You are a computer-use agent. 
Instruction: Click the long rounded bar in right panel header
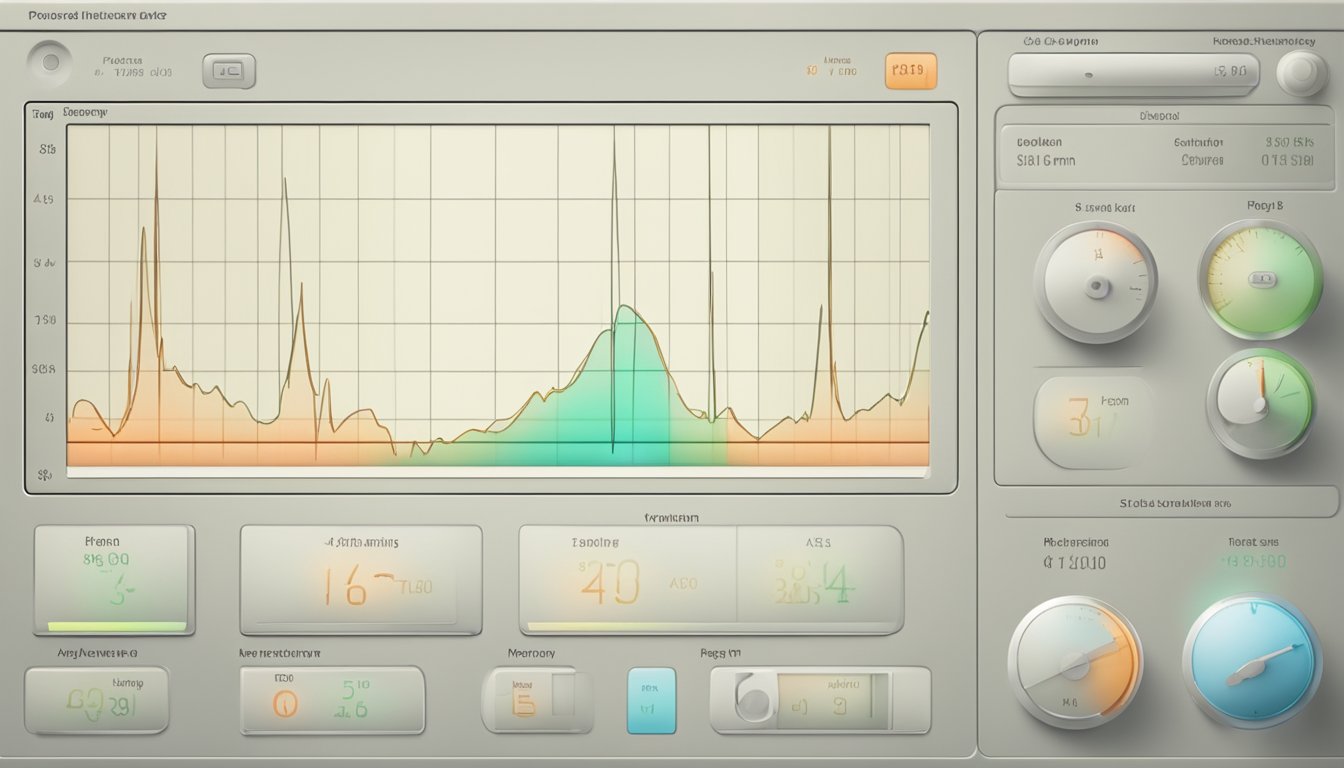click(1133, 74)
